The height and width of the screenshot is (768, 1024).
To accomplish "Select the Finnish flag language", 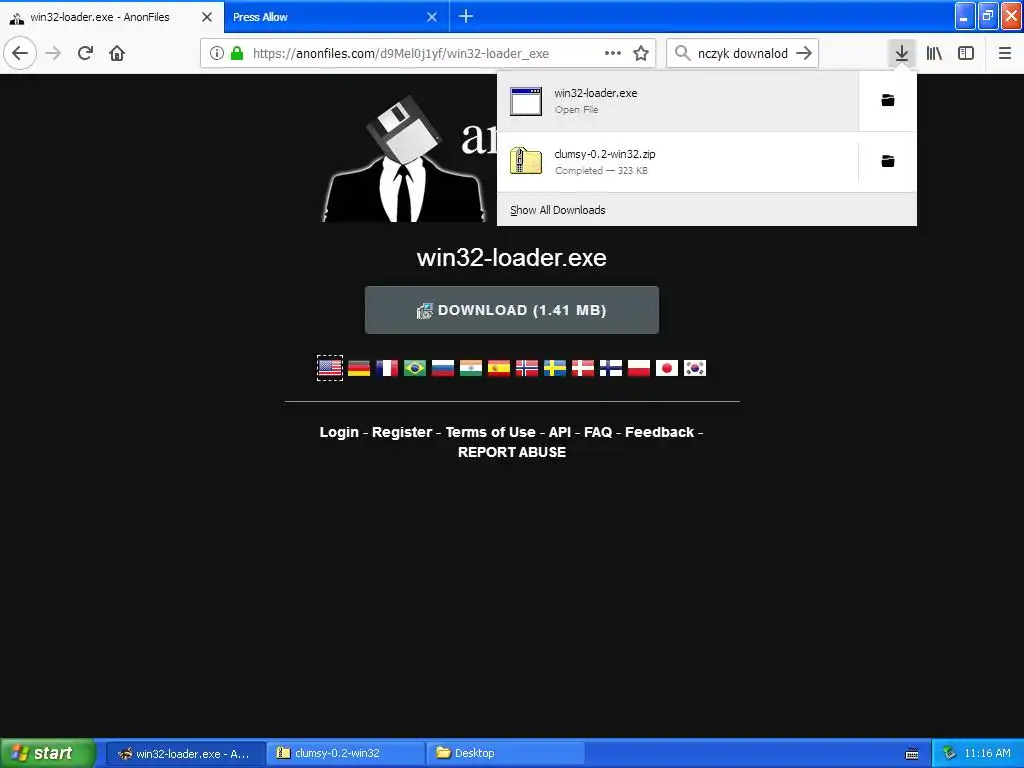I will [x=611, y=368].
